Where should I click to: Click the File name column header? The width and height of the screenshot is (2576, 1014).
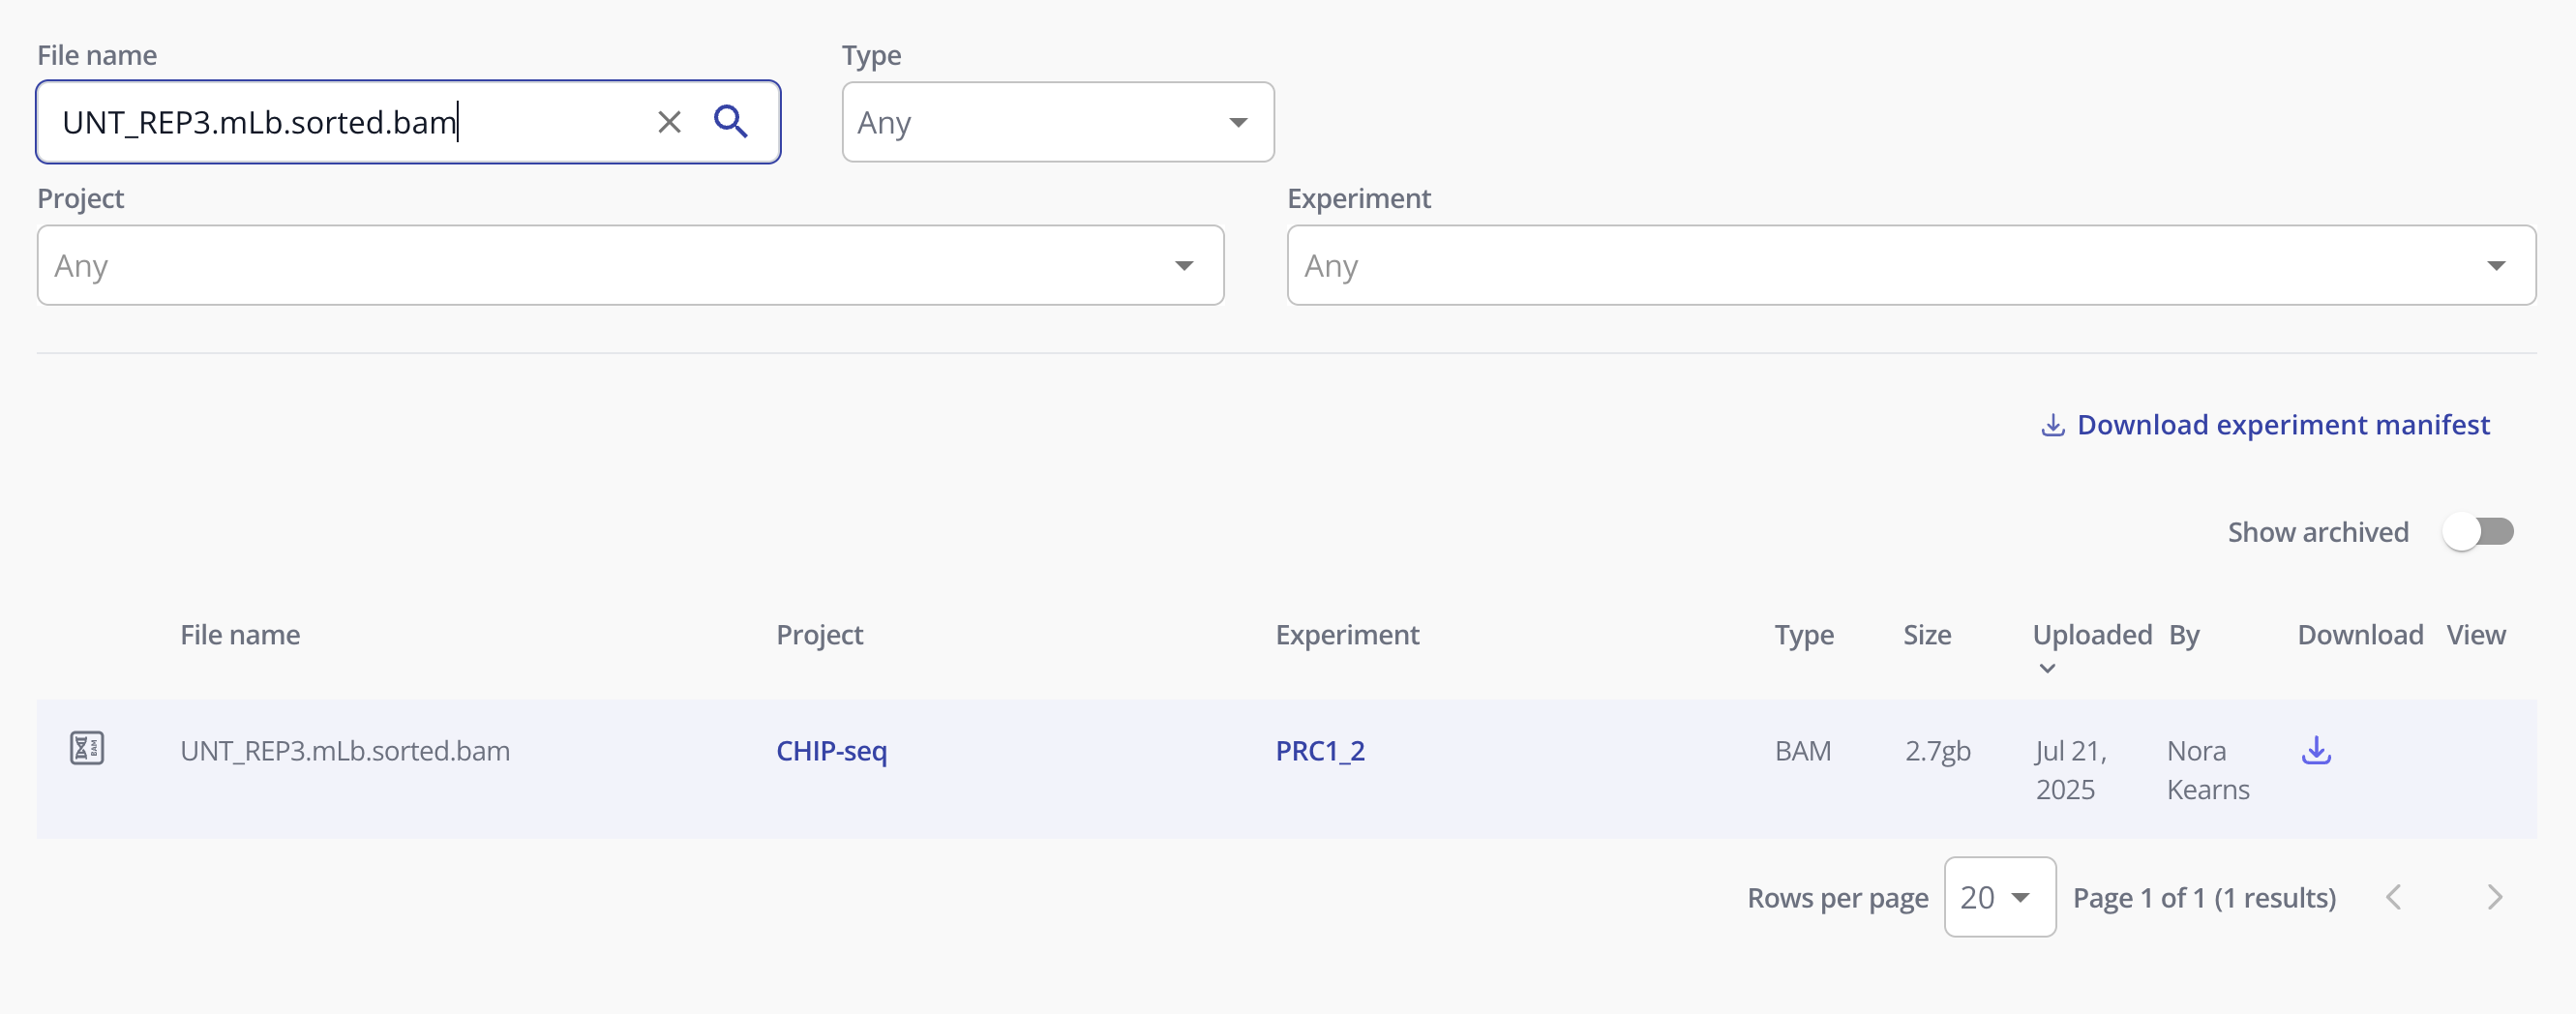(x=240, y=635)
